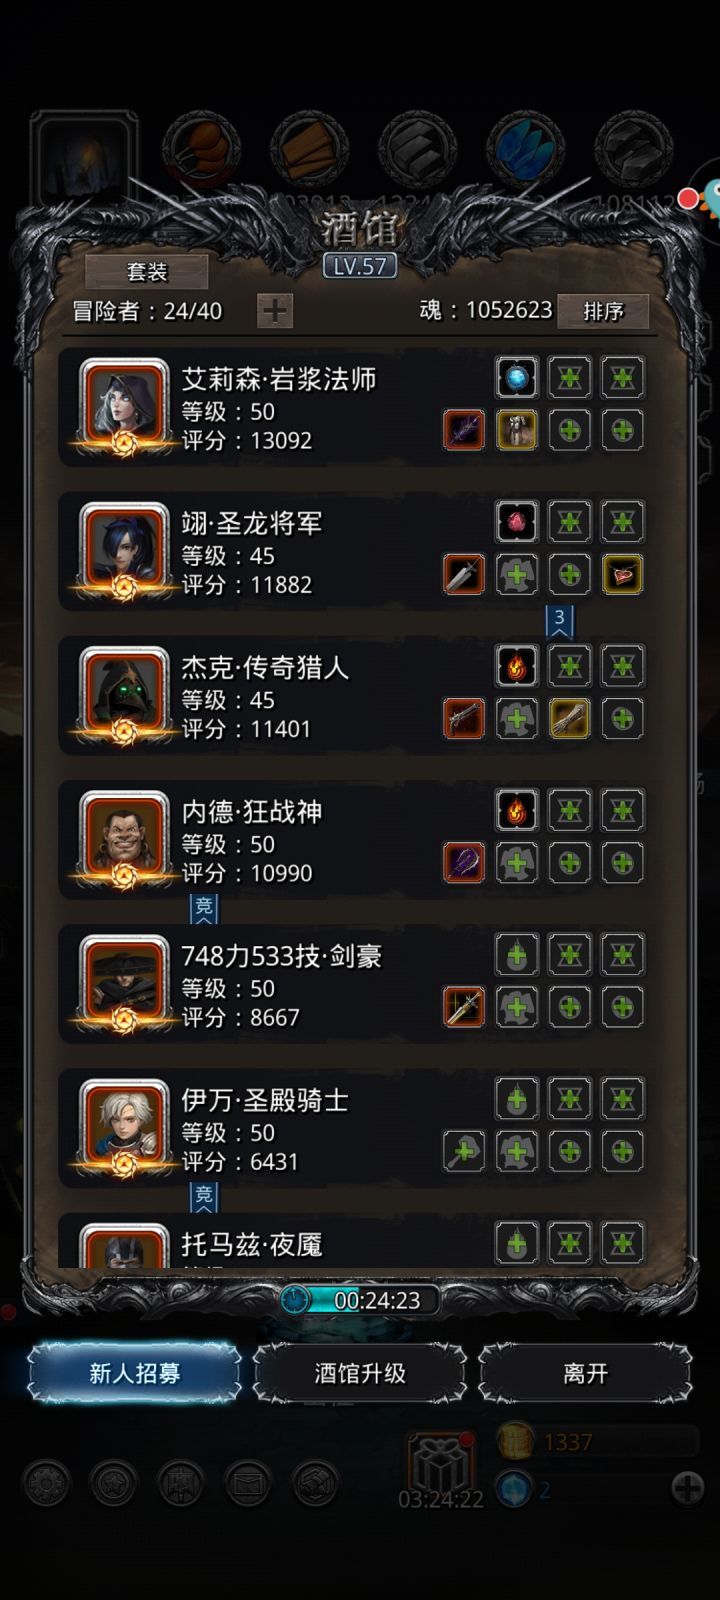Screen dimensions: 720x1600
Task: Click the 离开 leave button
Action: (x=585, y=1373)
